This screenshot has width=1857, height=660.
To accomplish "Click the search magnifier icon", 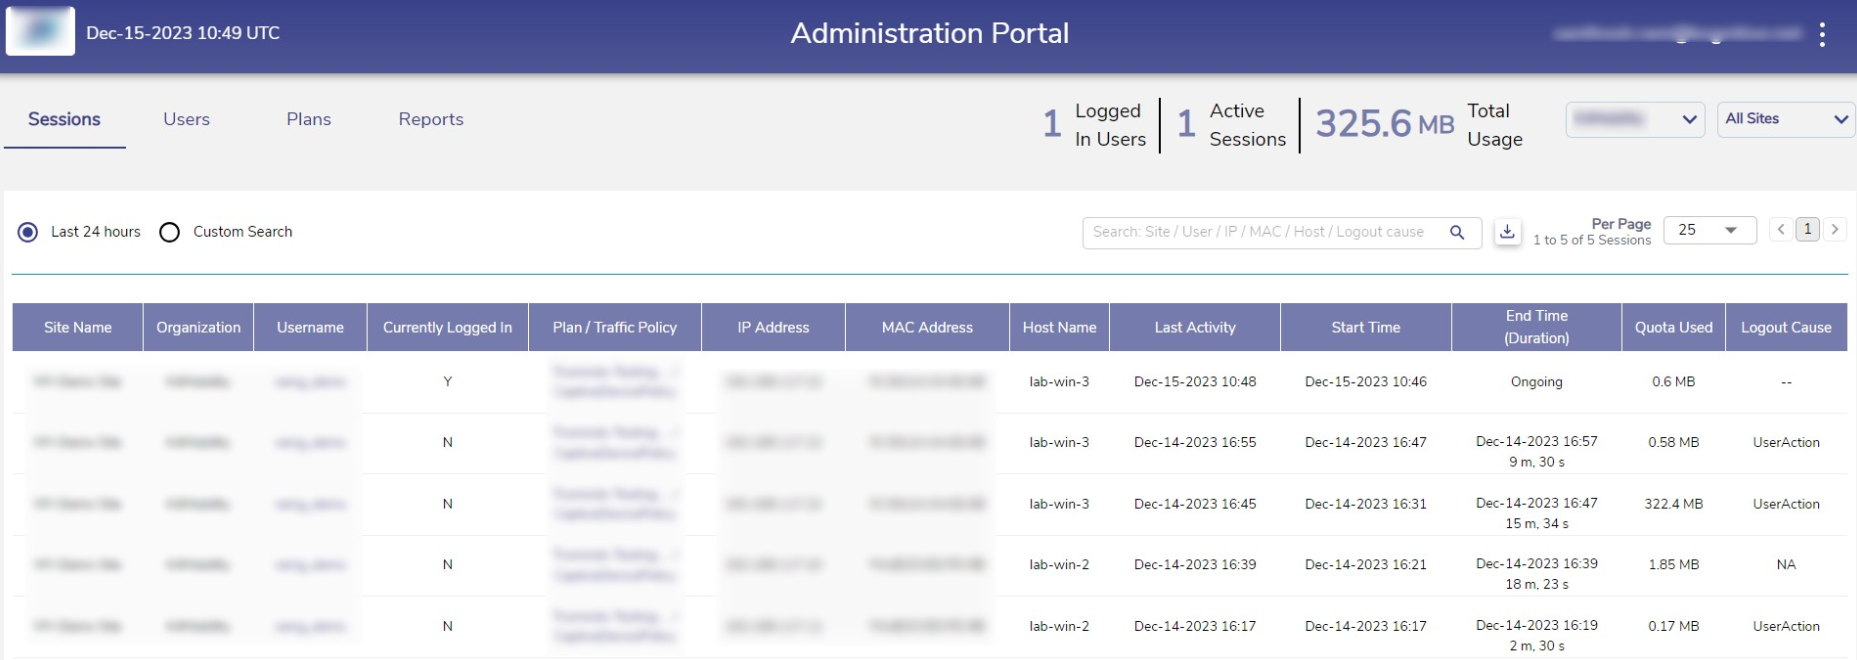I will [x=1457, y=232].
